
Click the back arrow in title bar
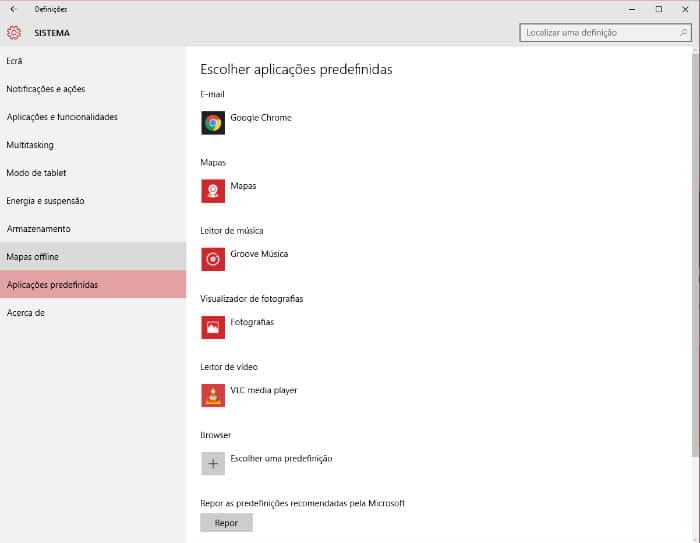pos(13,9)
